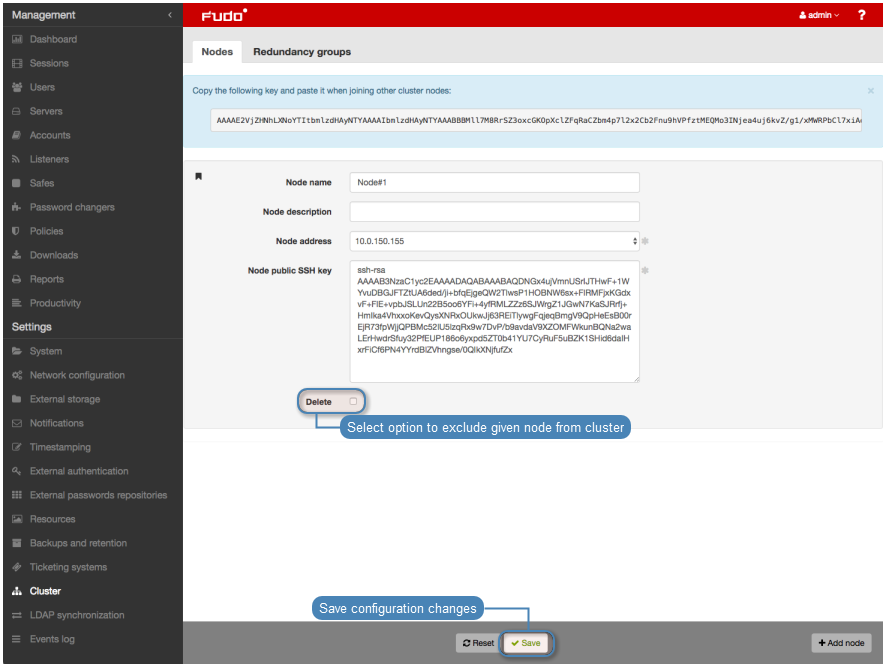Switch to the Redundancy groups tab
891x672 pixels.
pyautogui.click(x=302, y=52)
